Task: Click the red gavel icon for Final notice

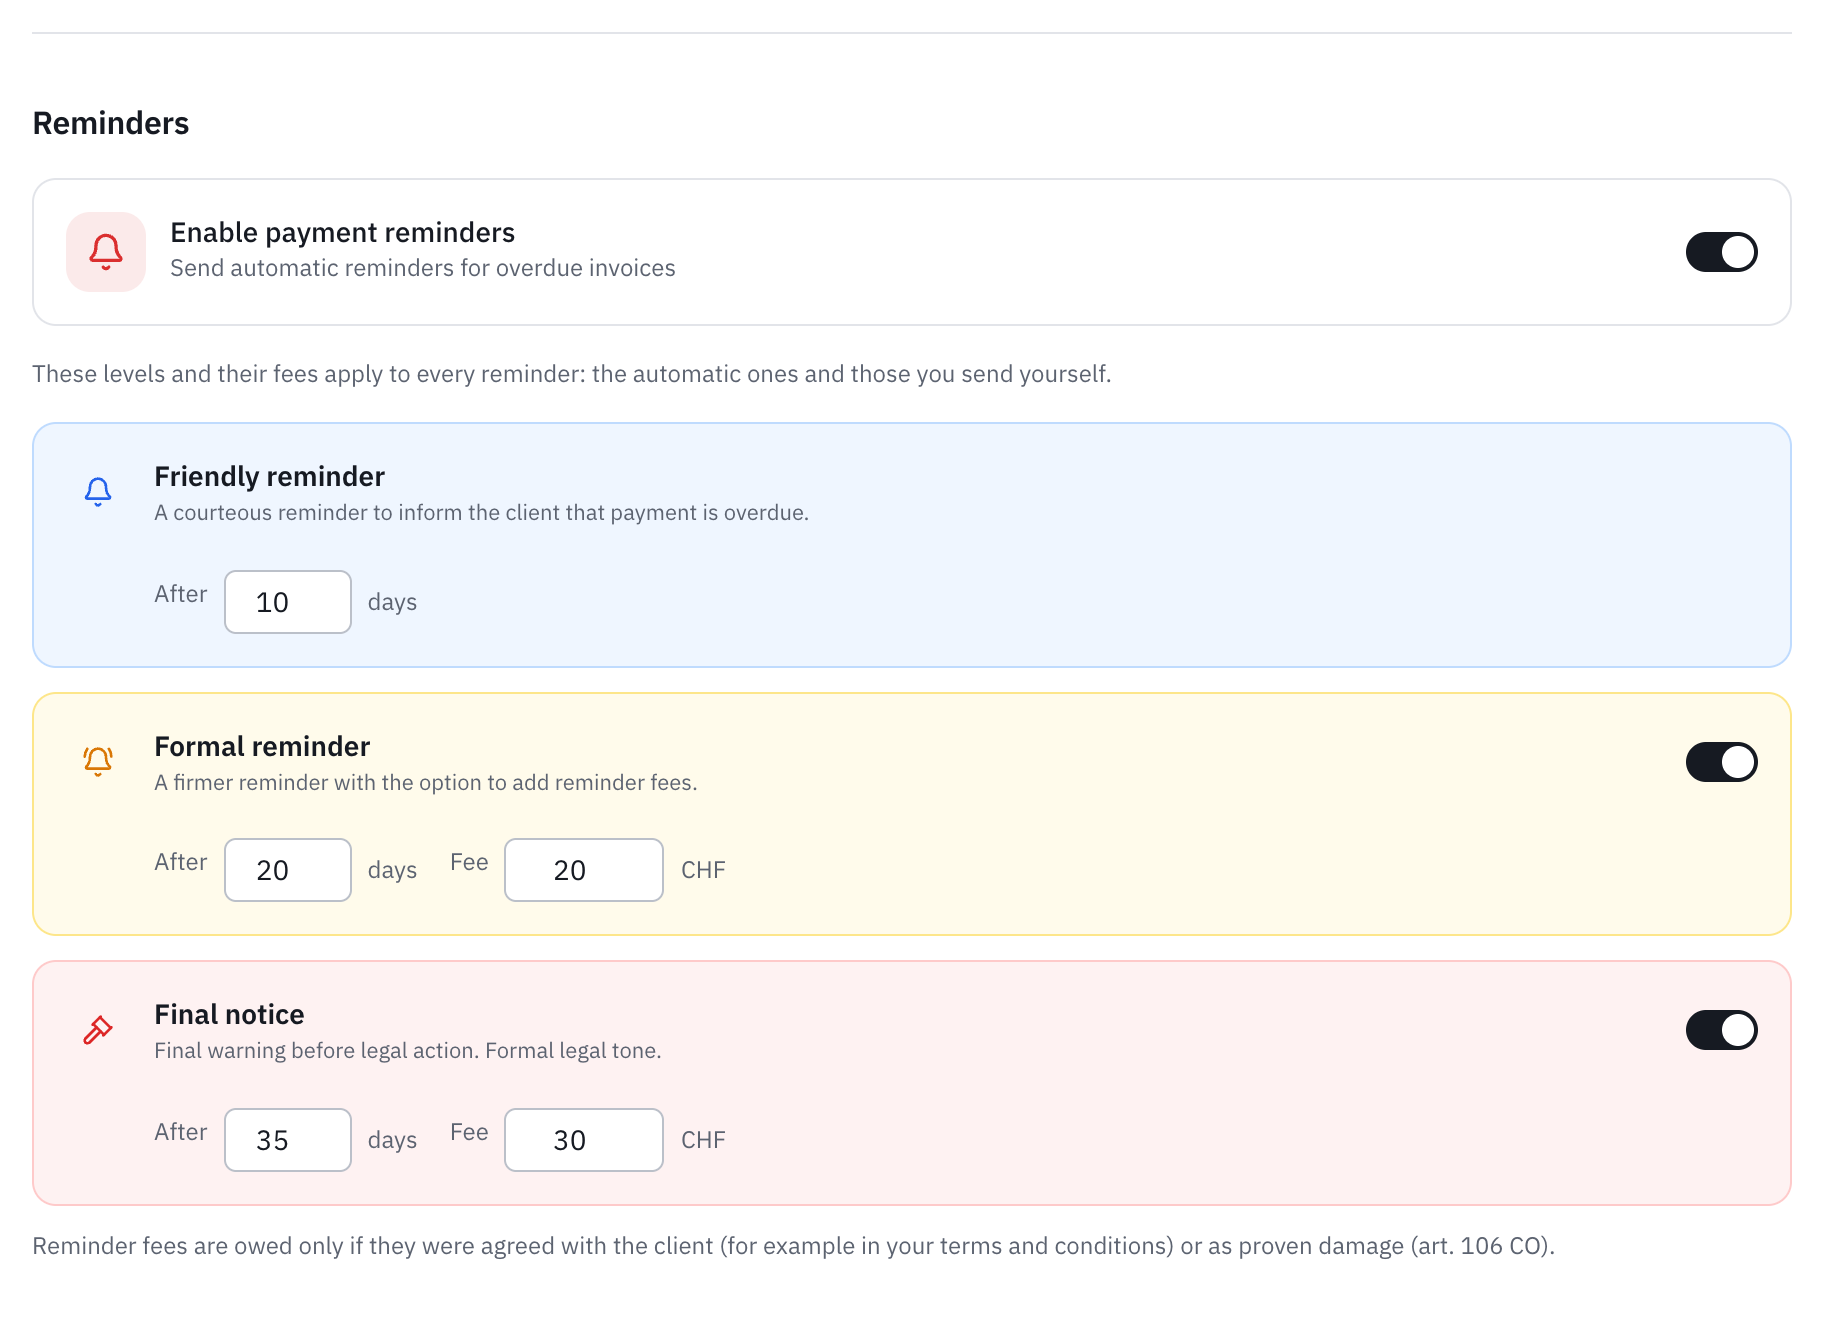Action: (98, 1030)
